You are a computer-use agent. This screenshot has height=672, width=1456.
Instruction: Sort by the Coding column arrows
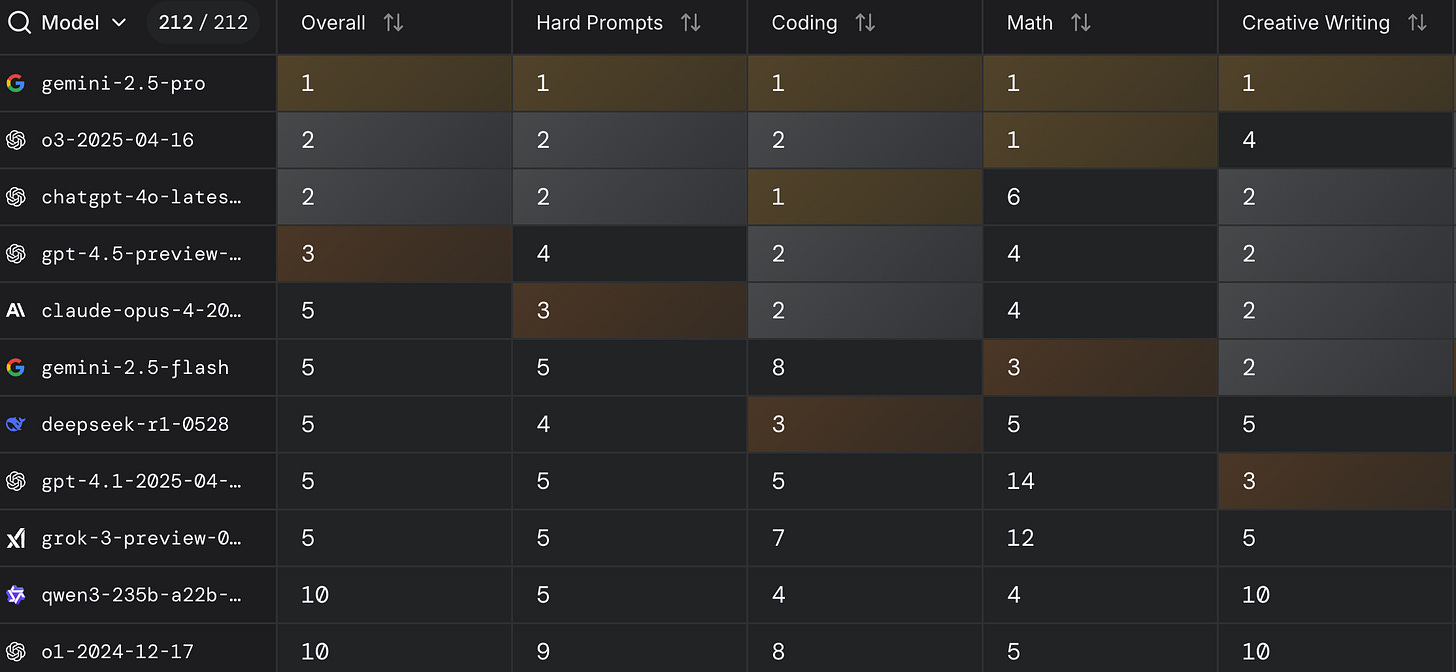(x=865, y=23)
